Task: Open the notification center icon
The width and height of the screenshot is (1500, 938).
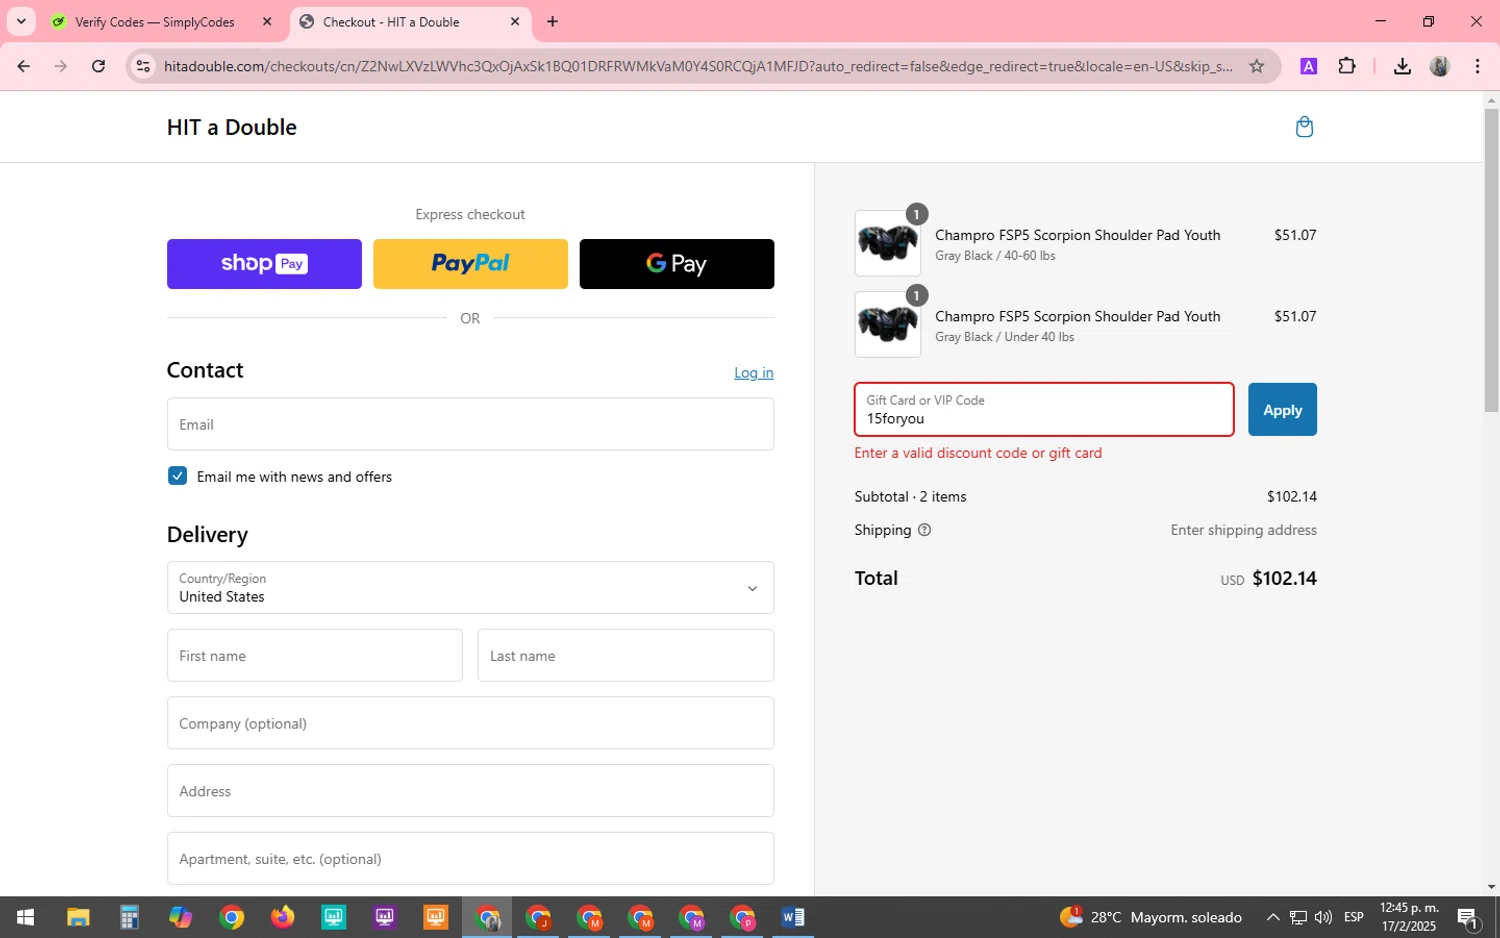Action: pos(1468,917)
